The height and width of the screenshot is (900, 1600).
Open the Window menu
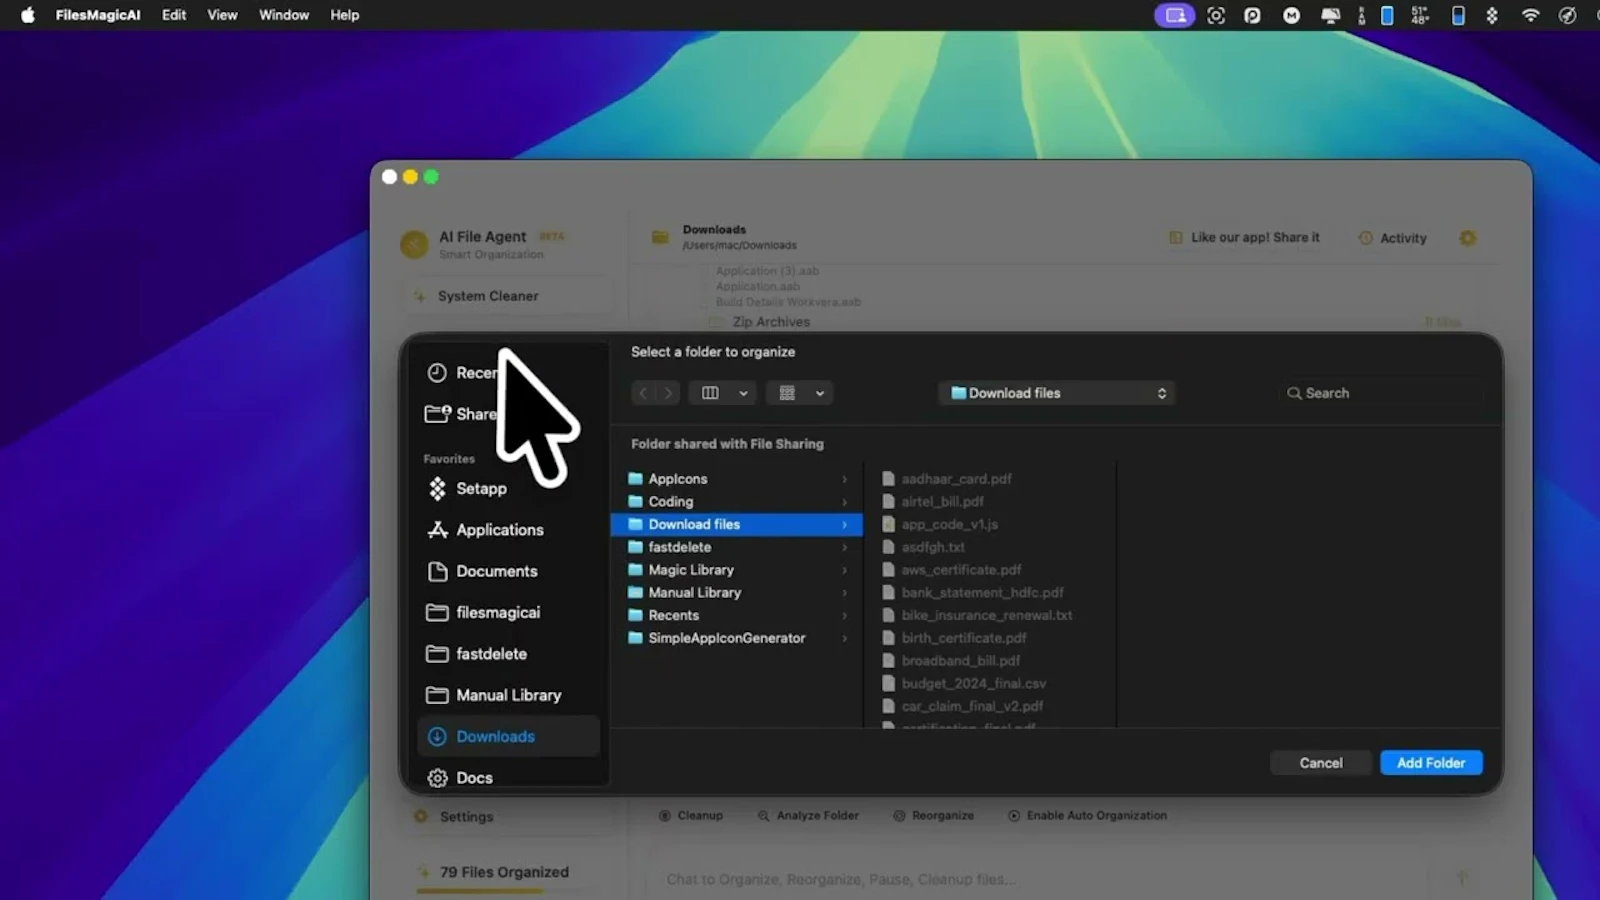(x=284, y=15)
